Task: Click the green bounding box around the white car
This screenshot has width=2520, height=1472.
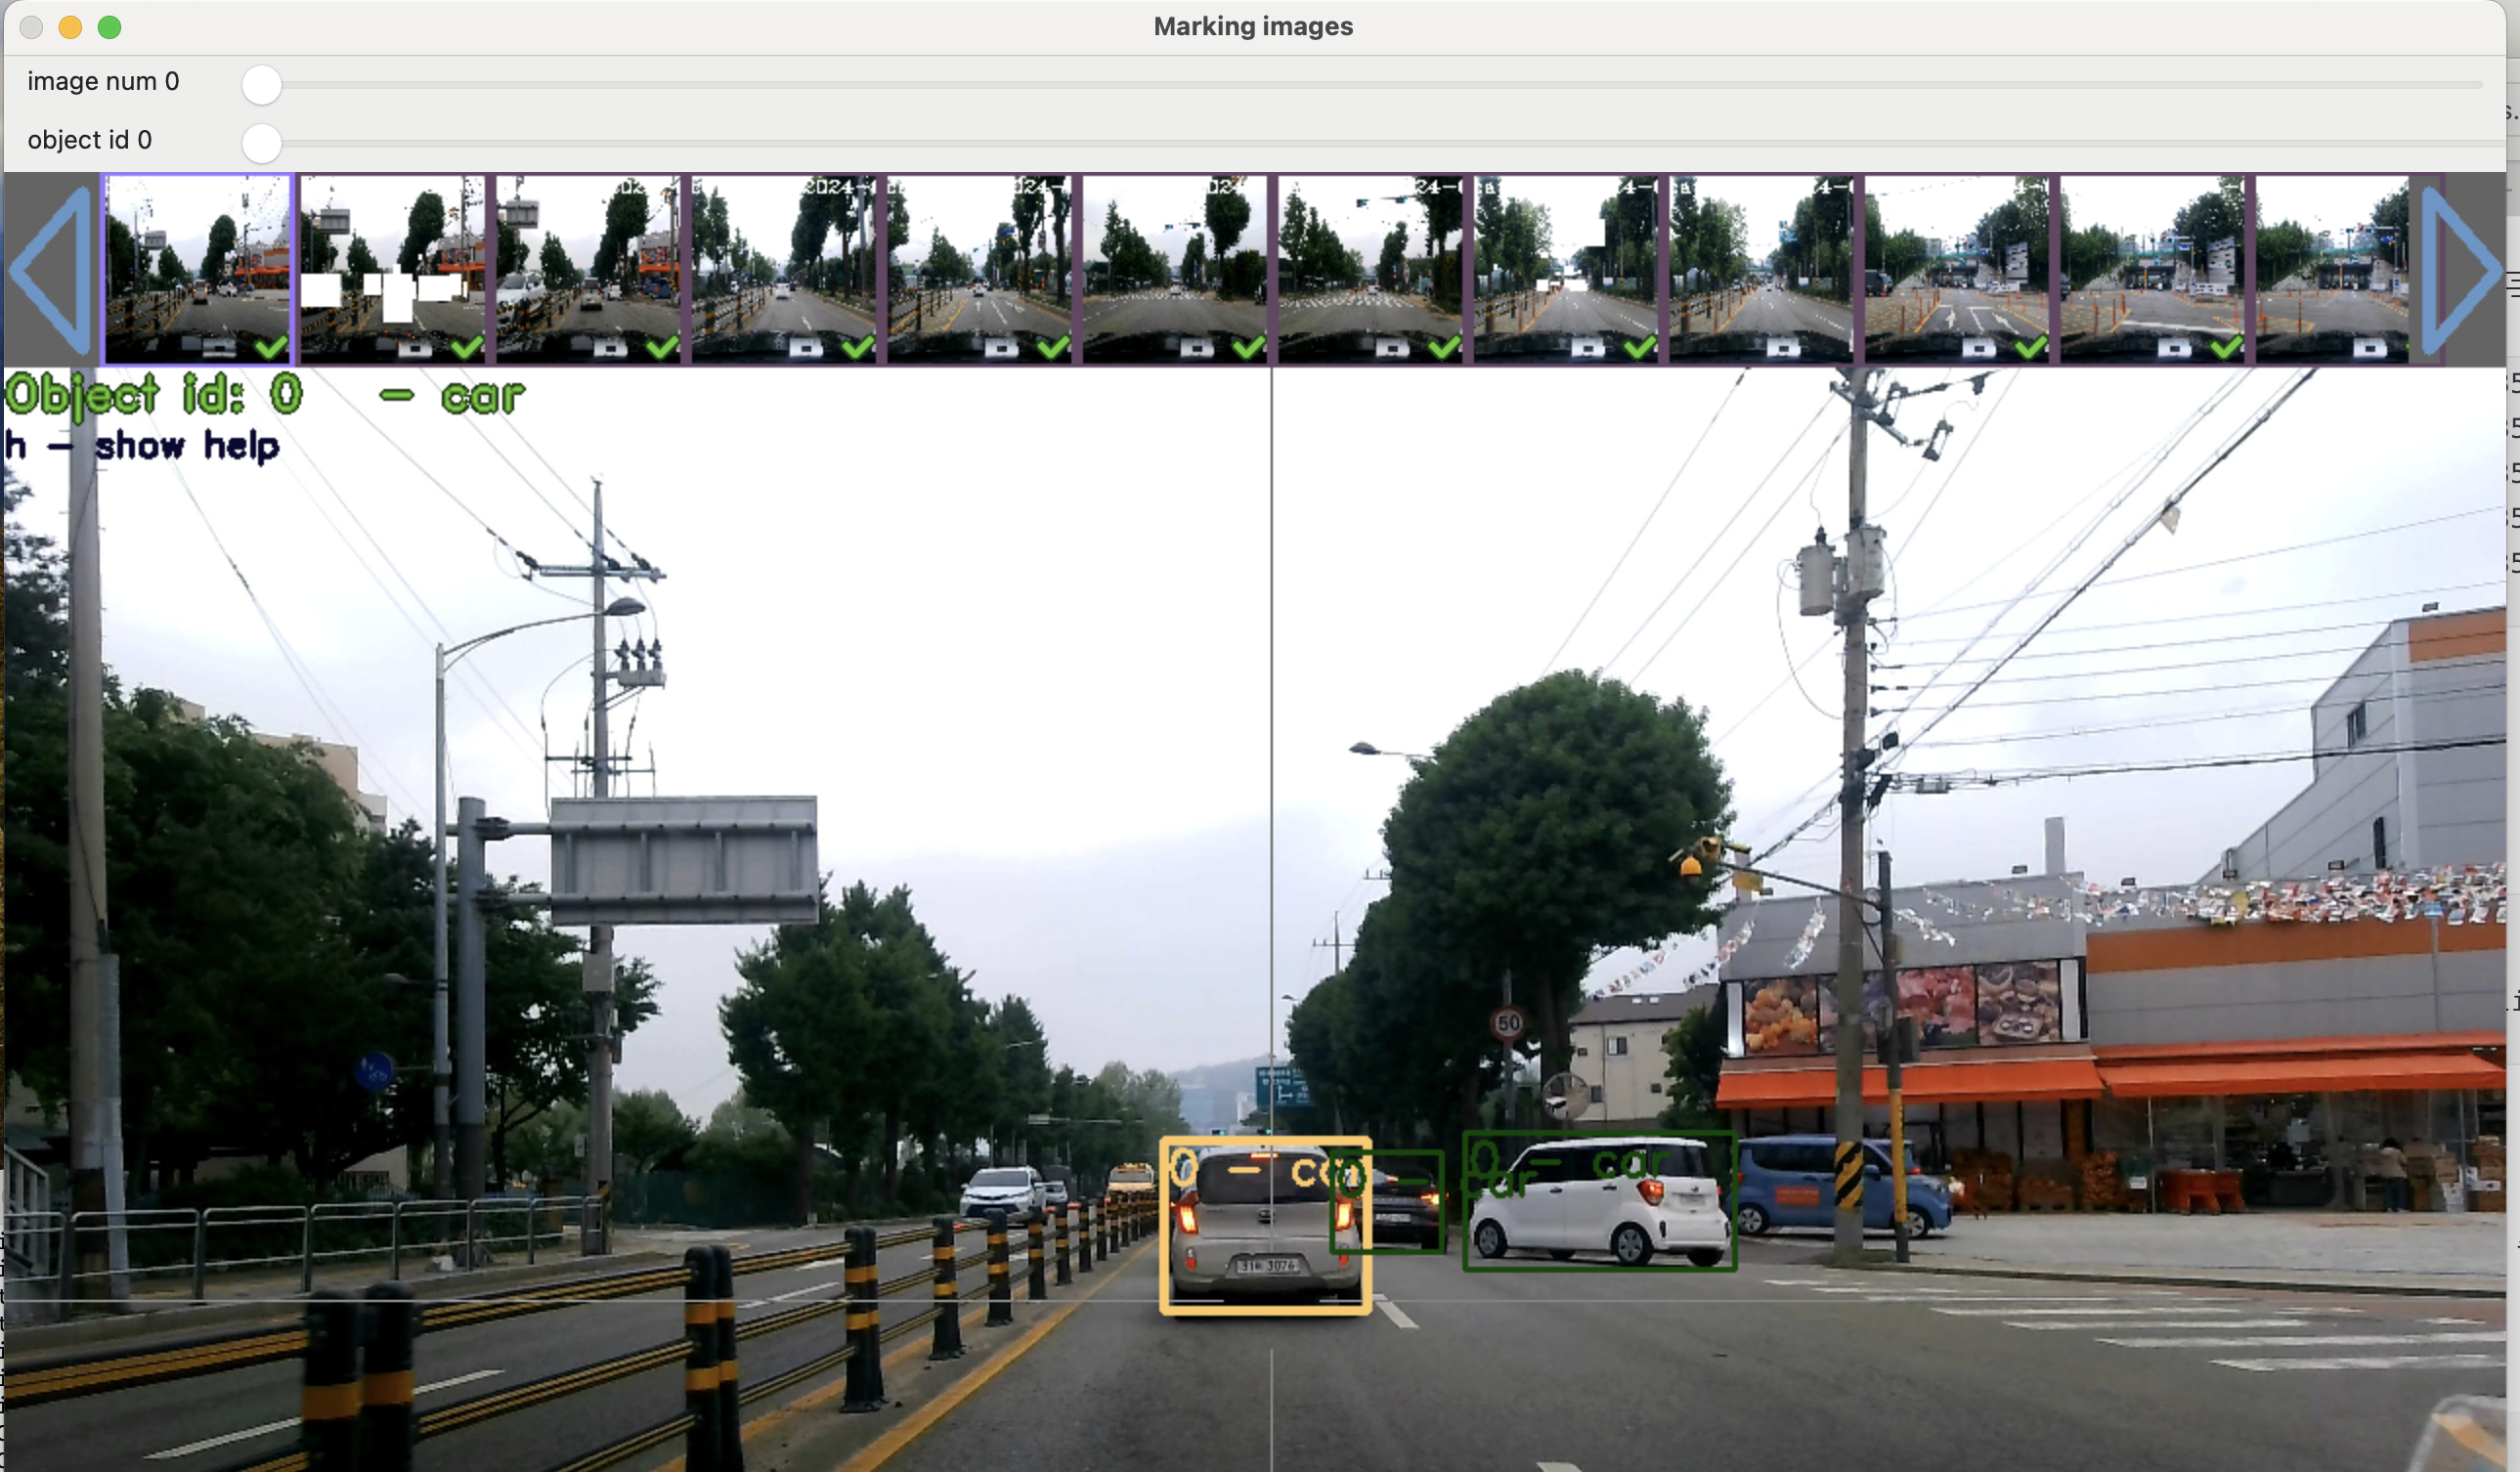Action: (1599, 1202)
